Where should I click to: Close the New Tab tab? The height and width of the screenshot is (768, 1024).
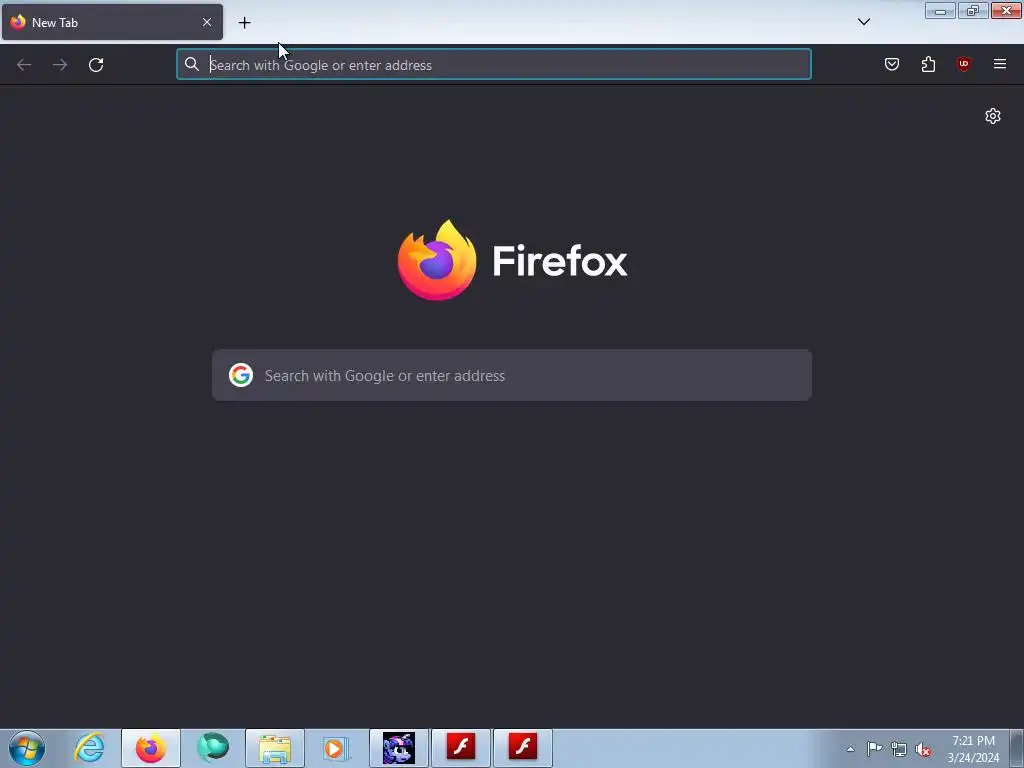click(207, 22)
